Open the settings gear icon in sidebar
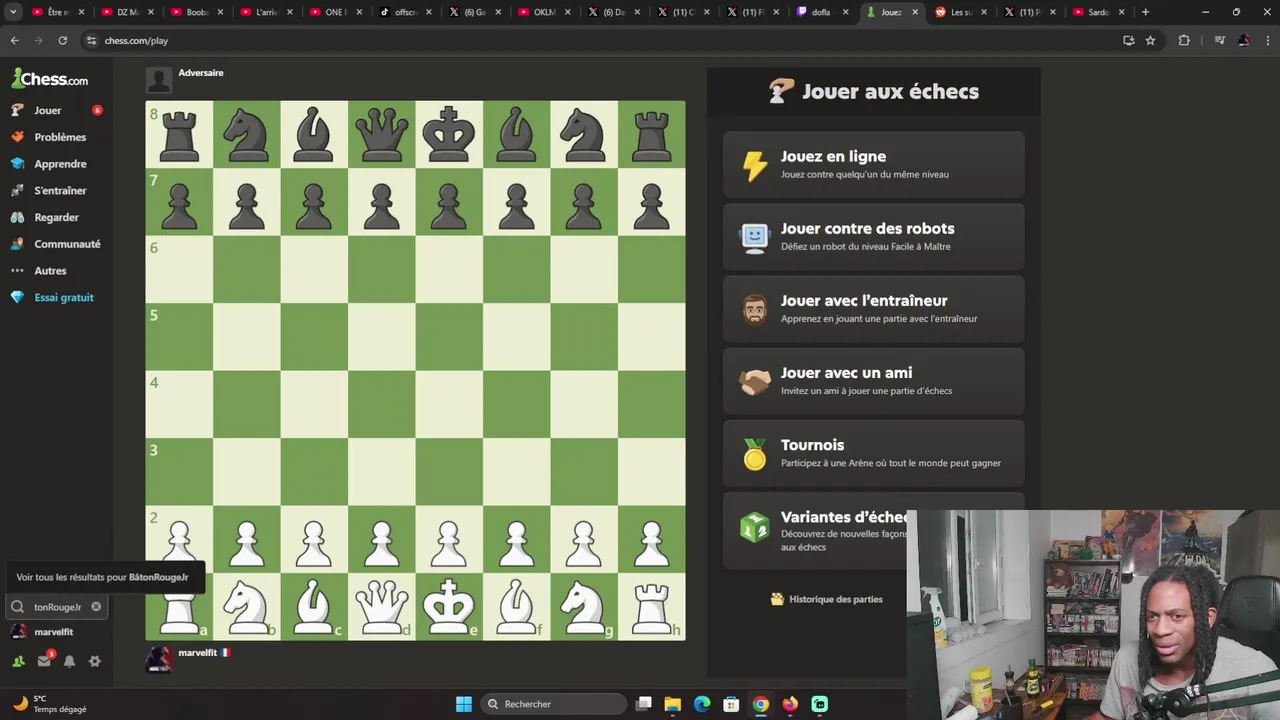The width and height of the screenshot is (1280, 720). click(x=95, y=661)
